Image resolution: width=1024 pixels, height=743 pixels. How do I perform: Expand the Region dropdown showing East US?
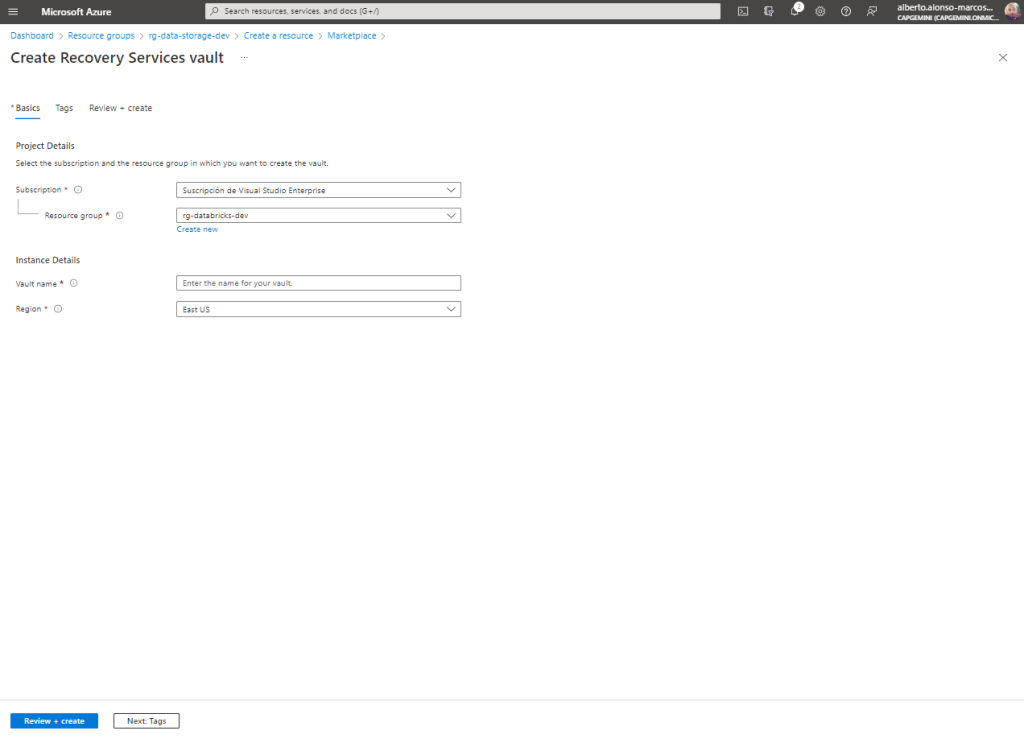(318, 309)
